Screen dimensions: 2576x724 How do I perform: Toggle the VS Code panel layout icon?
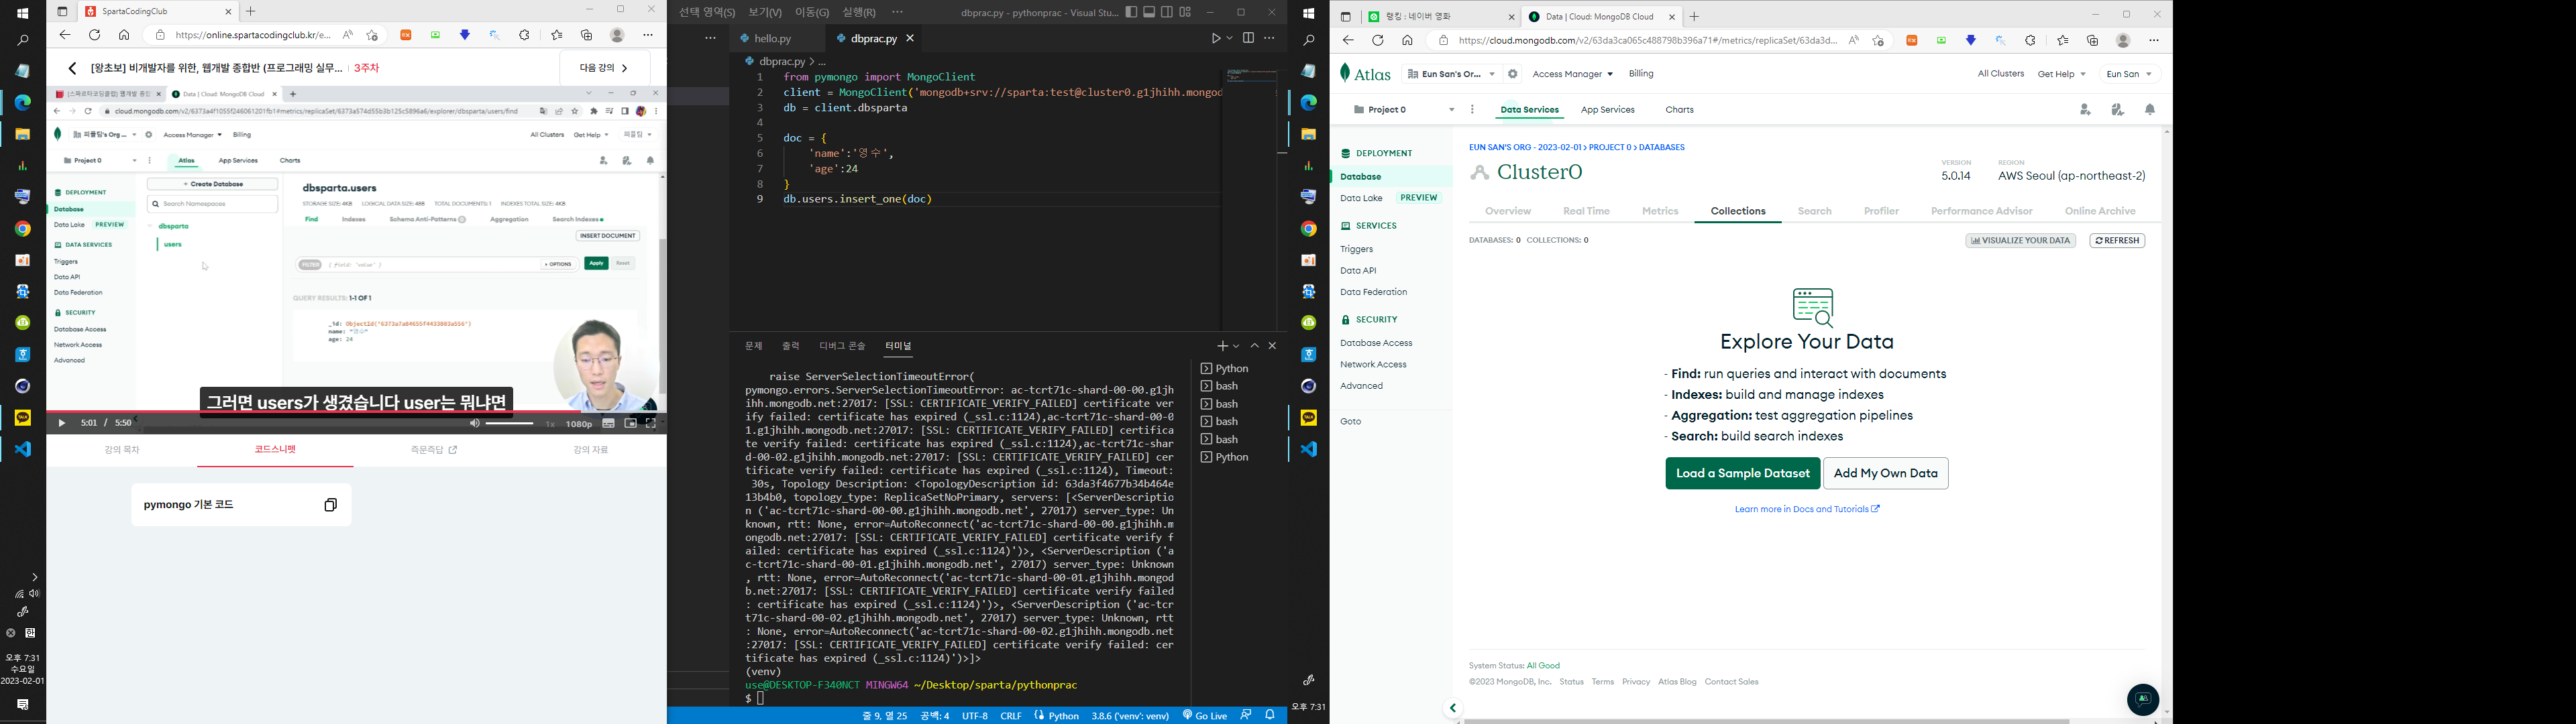(1149, 12)
